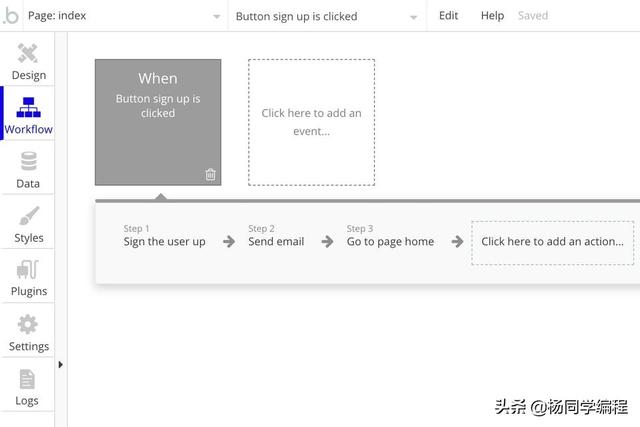
Task: Open the Edit menu
Action: [x=449, y=16]
